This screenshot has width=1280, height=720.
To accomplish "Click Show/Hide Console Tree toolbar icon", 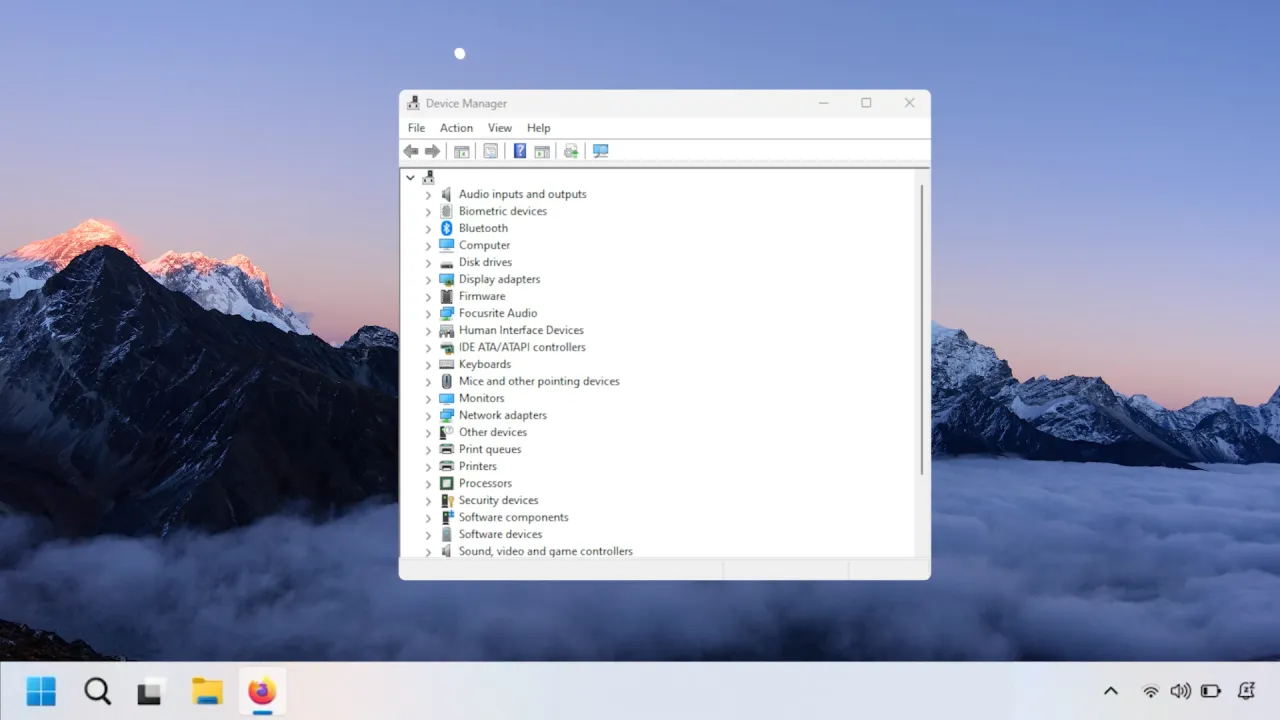I will tap(461, 151).
